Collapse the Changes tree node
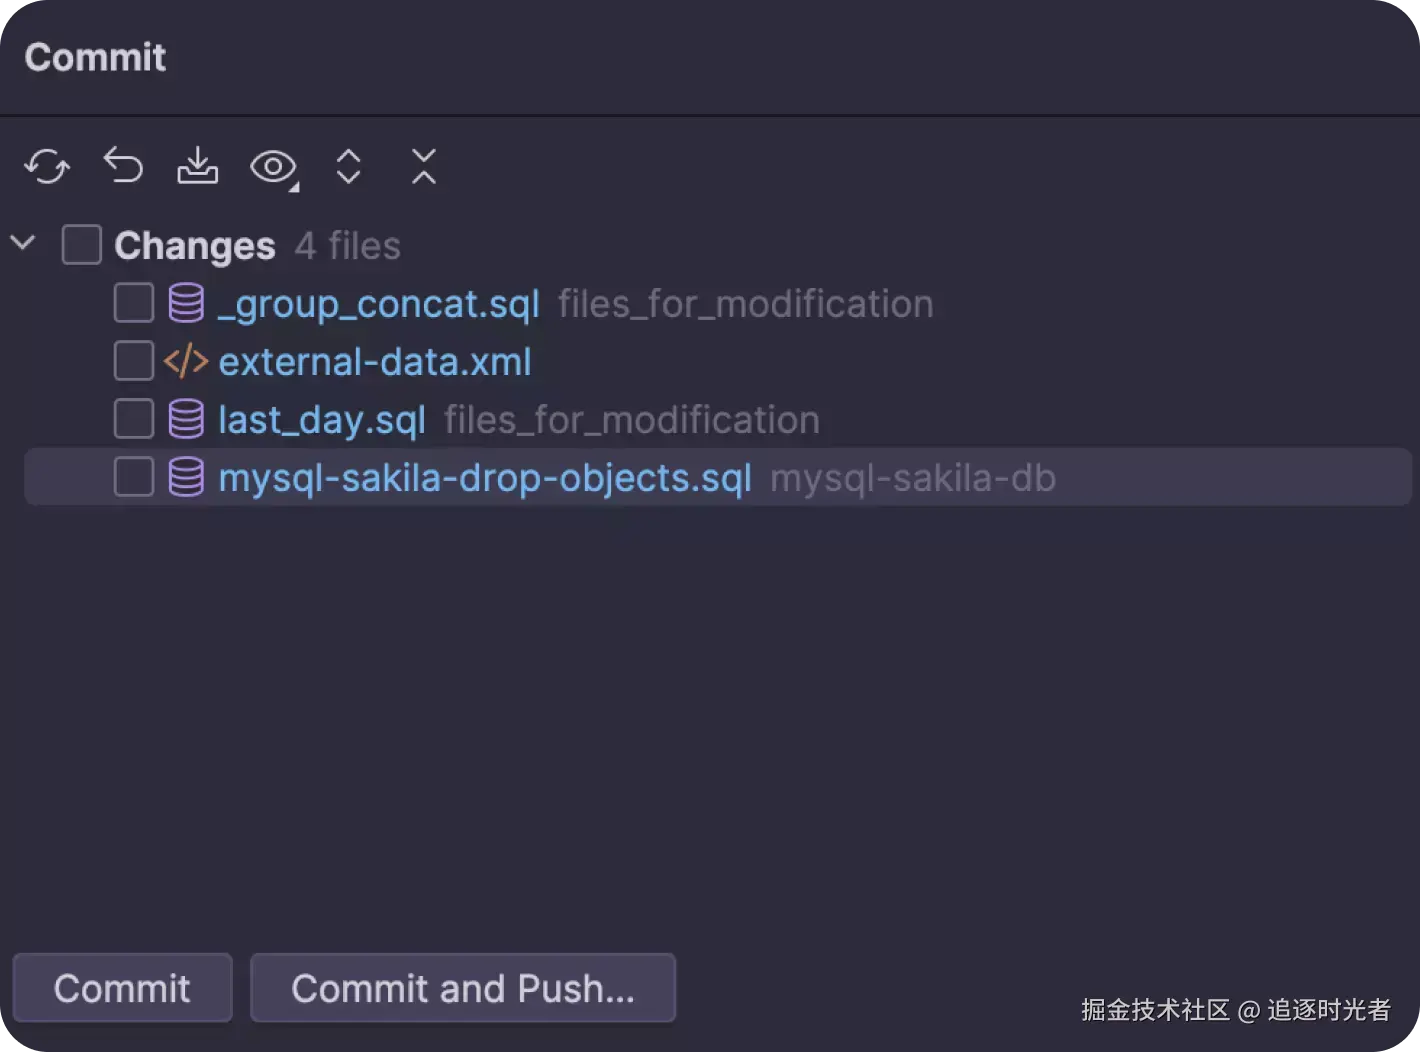The height and width of the screenshot is (1052, 1420). [23, 243]
